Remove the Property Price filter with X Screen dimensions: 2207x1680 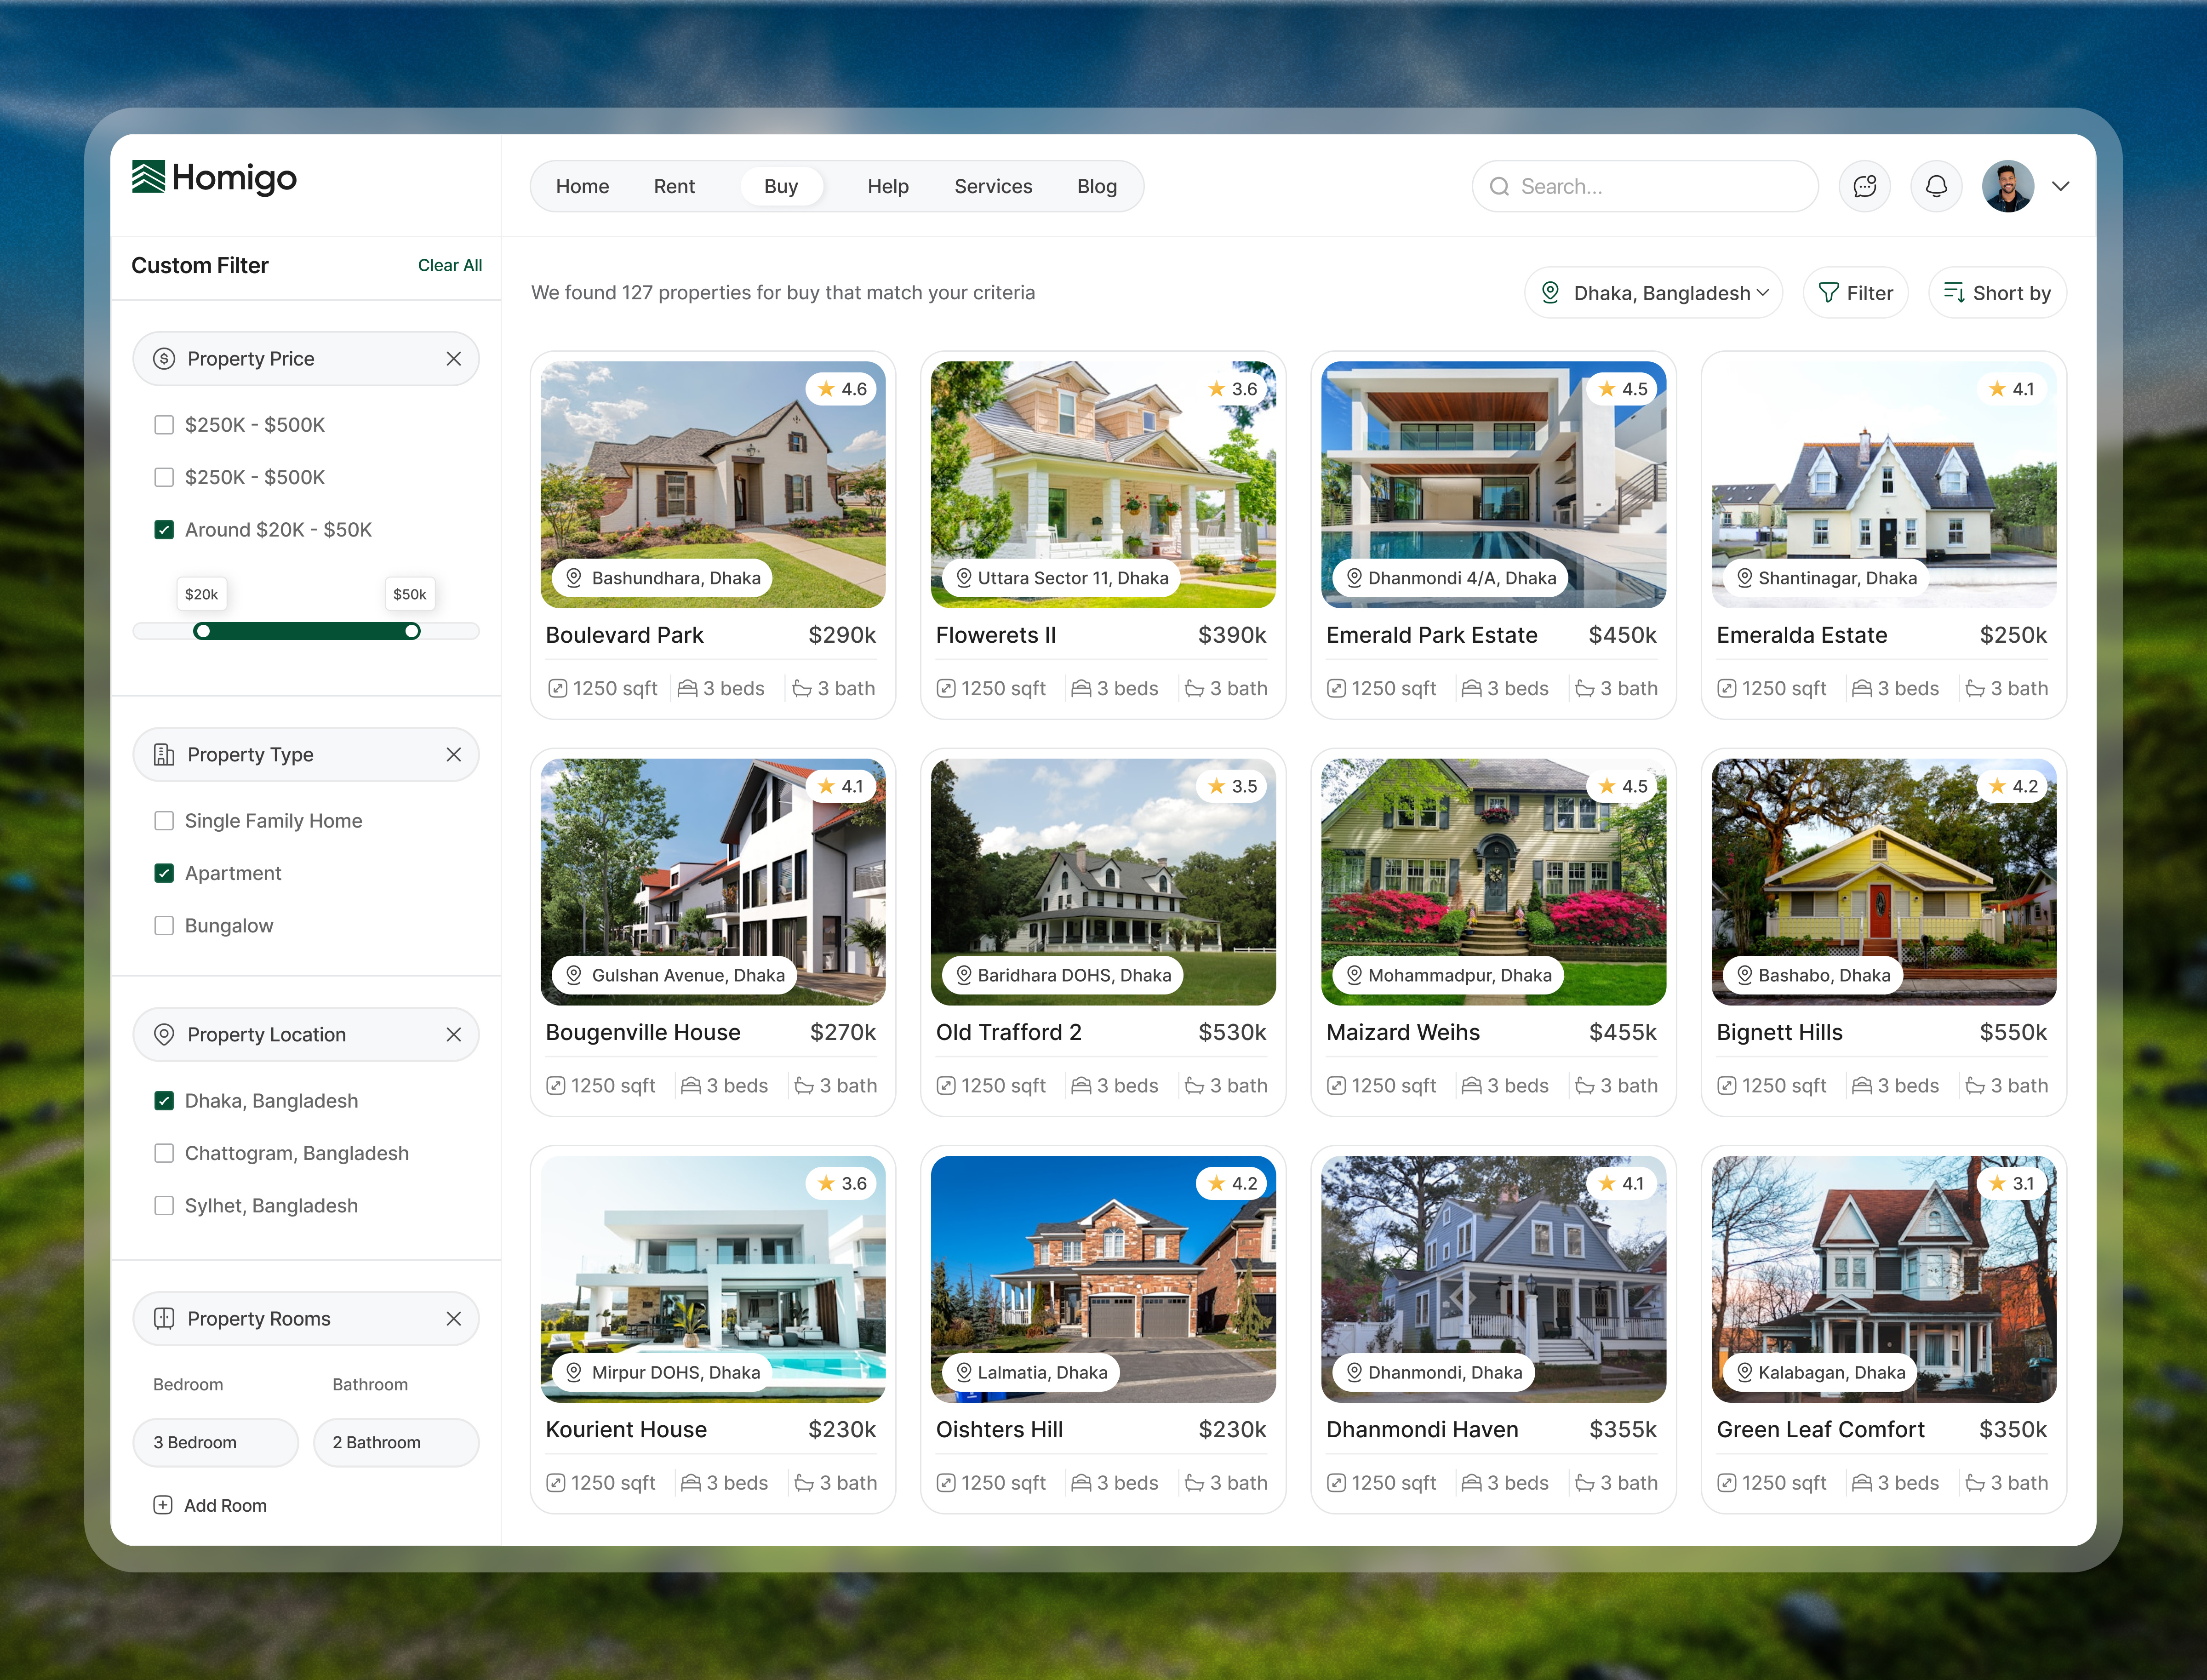454,359
